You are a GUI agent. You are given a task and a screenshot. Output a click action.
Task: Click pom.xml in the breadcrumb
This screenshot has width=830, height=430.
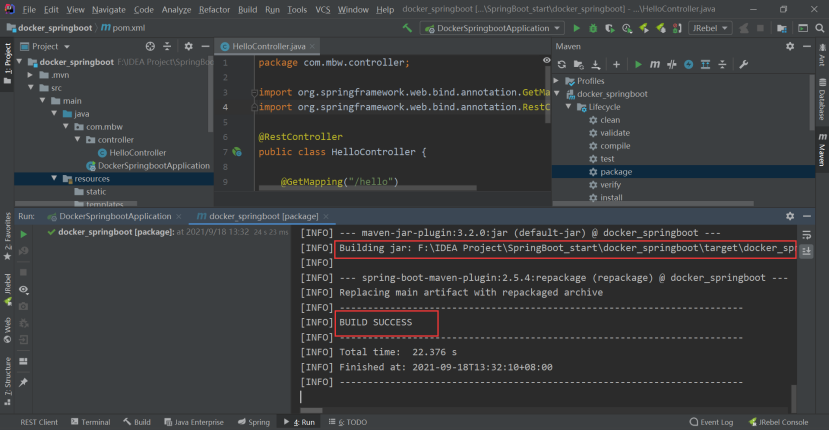(125, 28)
